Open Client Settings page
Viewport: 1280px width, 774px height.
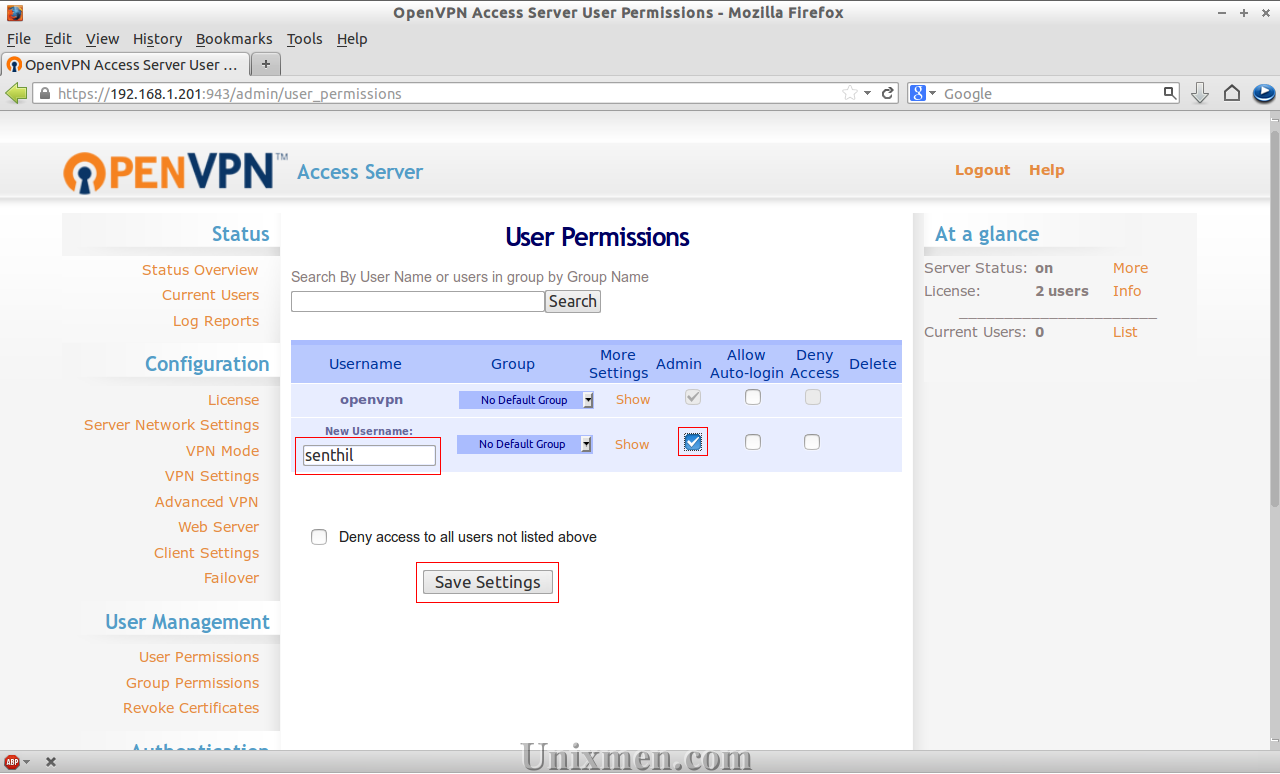click(206, 553)
